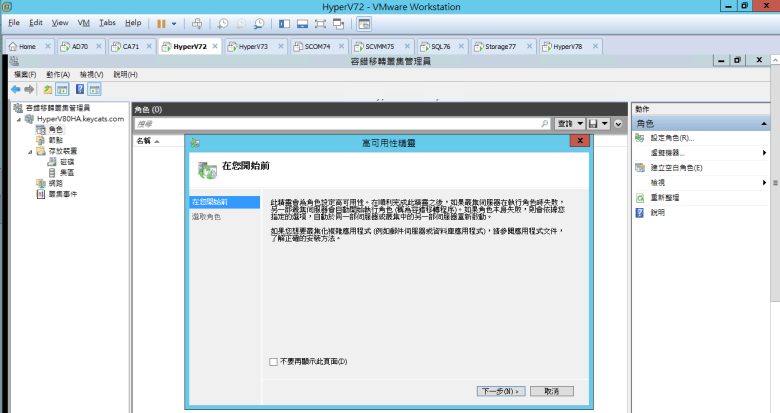Viewport: 780px width, 413px height.
Task: Click the take snapshot clock icon
Action: coord(223,22)
